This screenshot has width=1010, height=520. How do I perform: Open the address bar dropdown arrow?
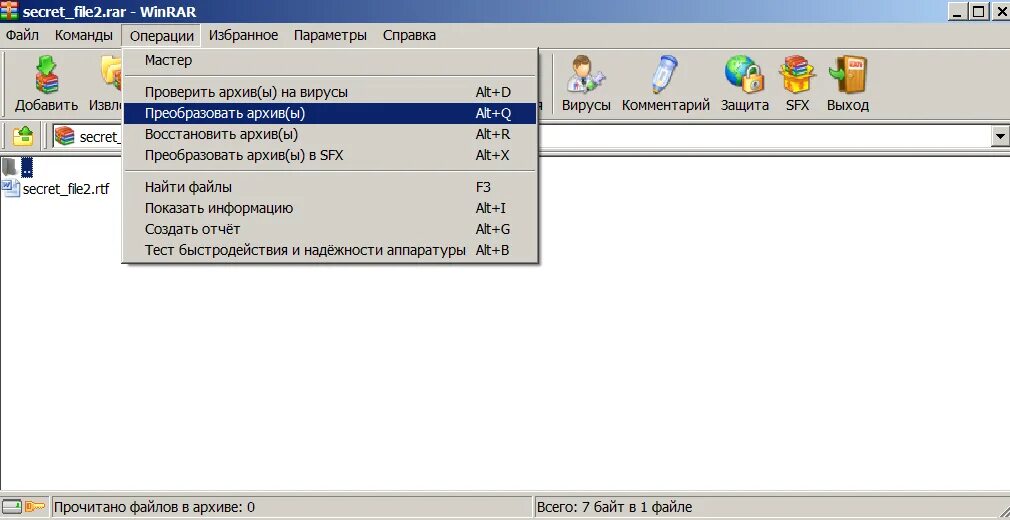[1000, 136]
